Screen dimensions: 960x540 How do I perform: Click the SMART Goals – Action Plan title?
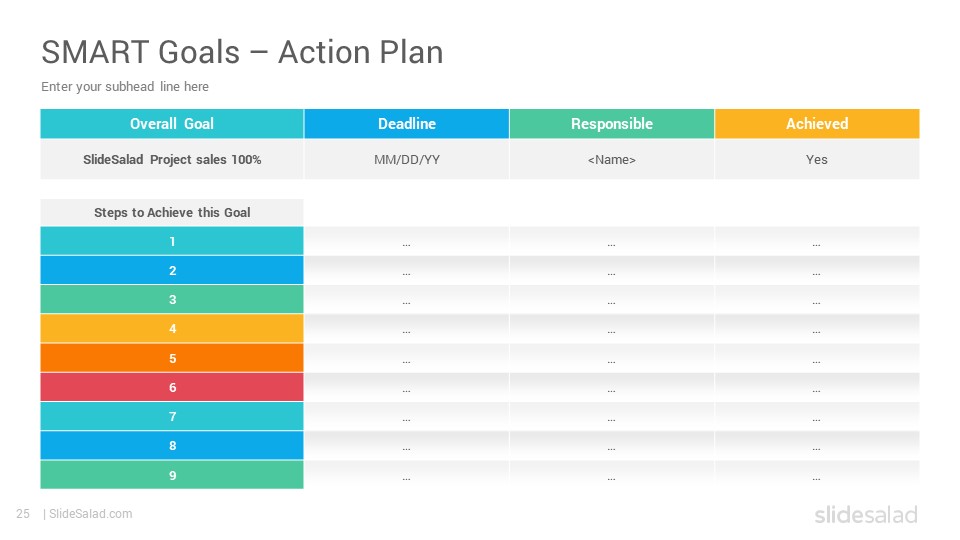click(242, 52)
